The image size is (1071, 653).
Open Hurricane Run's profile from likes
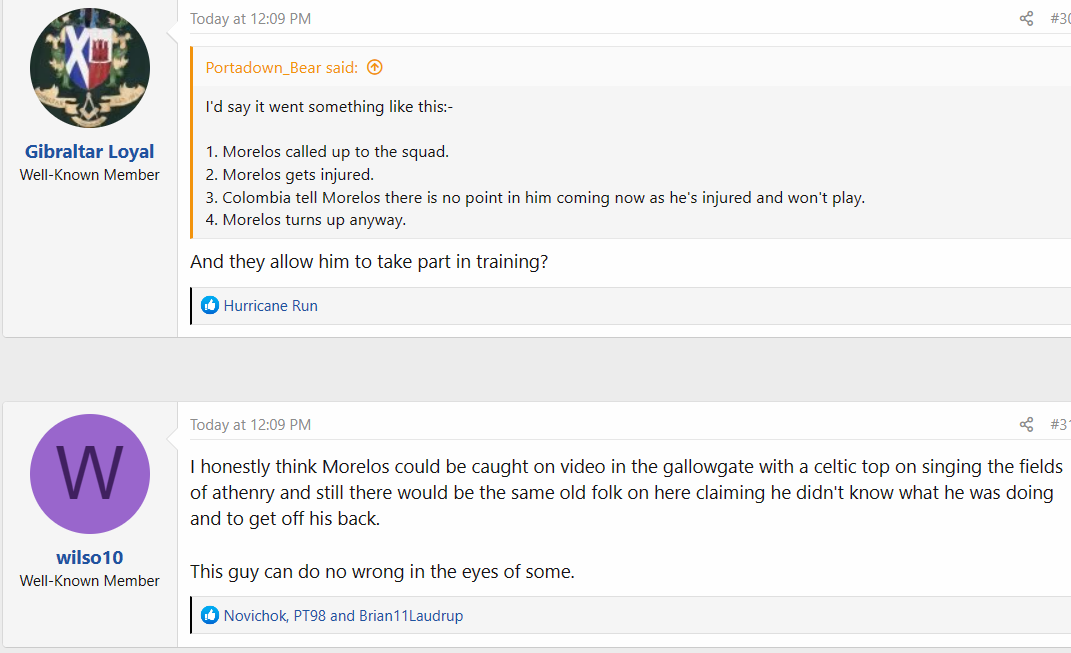click(270, 305)
